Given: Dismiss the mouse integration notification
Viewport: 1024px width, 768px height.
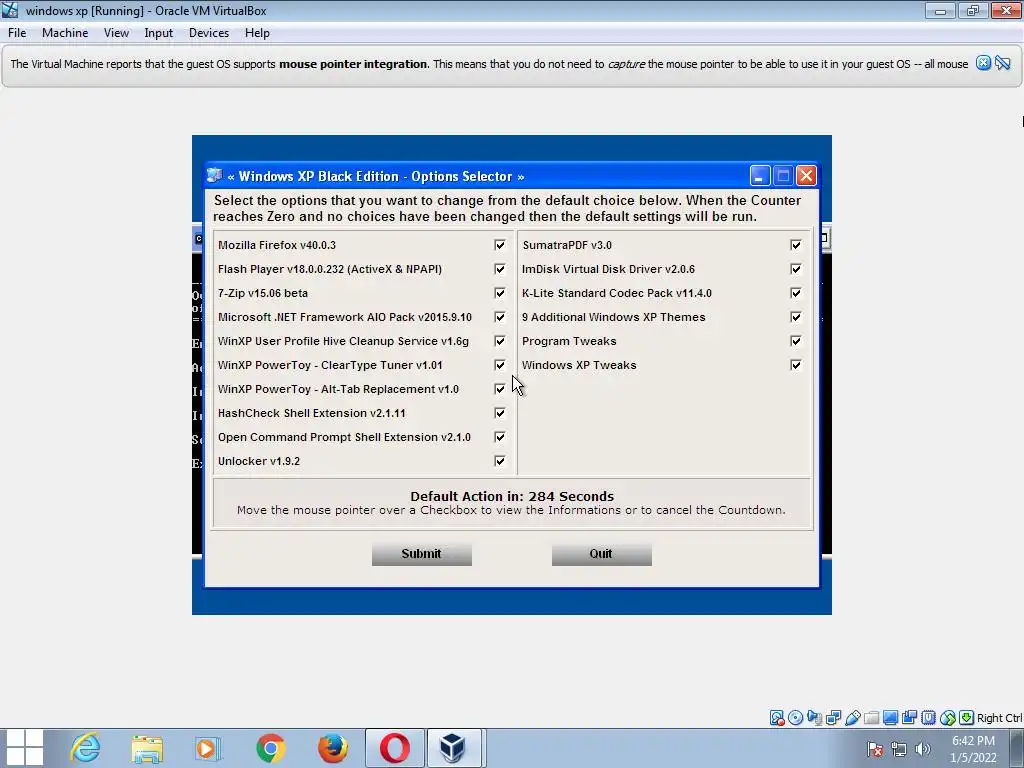Looking at the screenshot, I should point(984,63).
